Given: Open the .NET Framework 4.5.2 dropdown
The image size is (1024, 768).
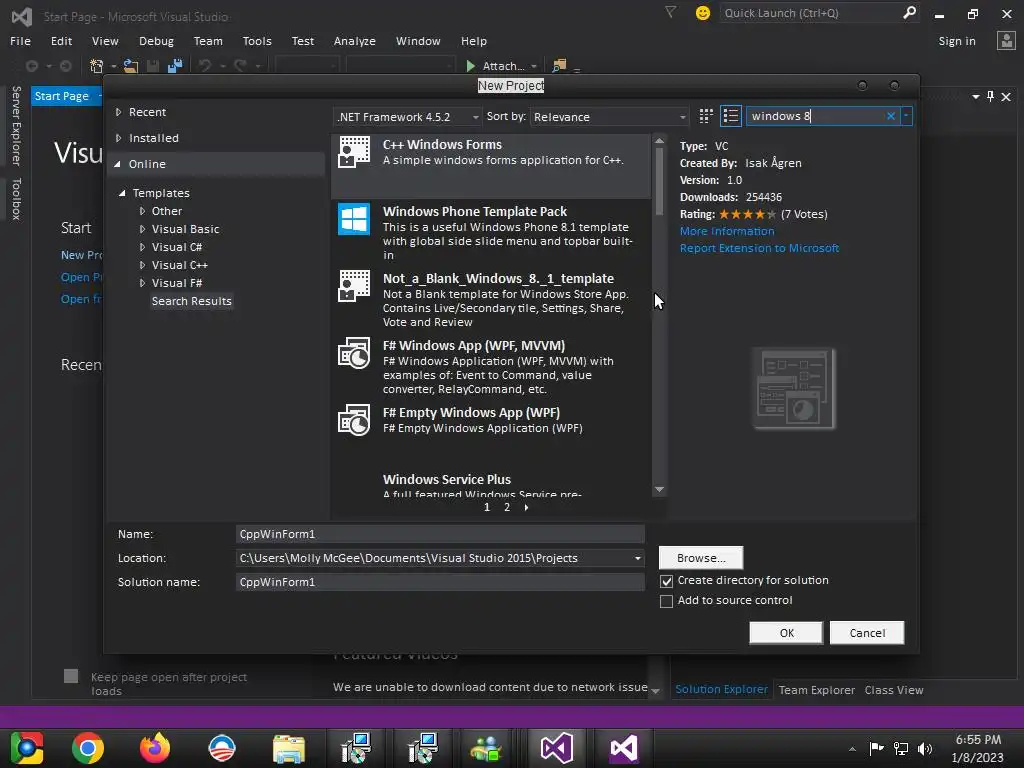Looking at the screenshot, I should [x=408, y=117].
